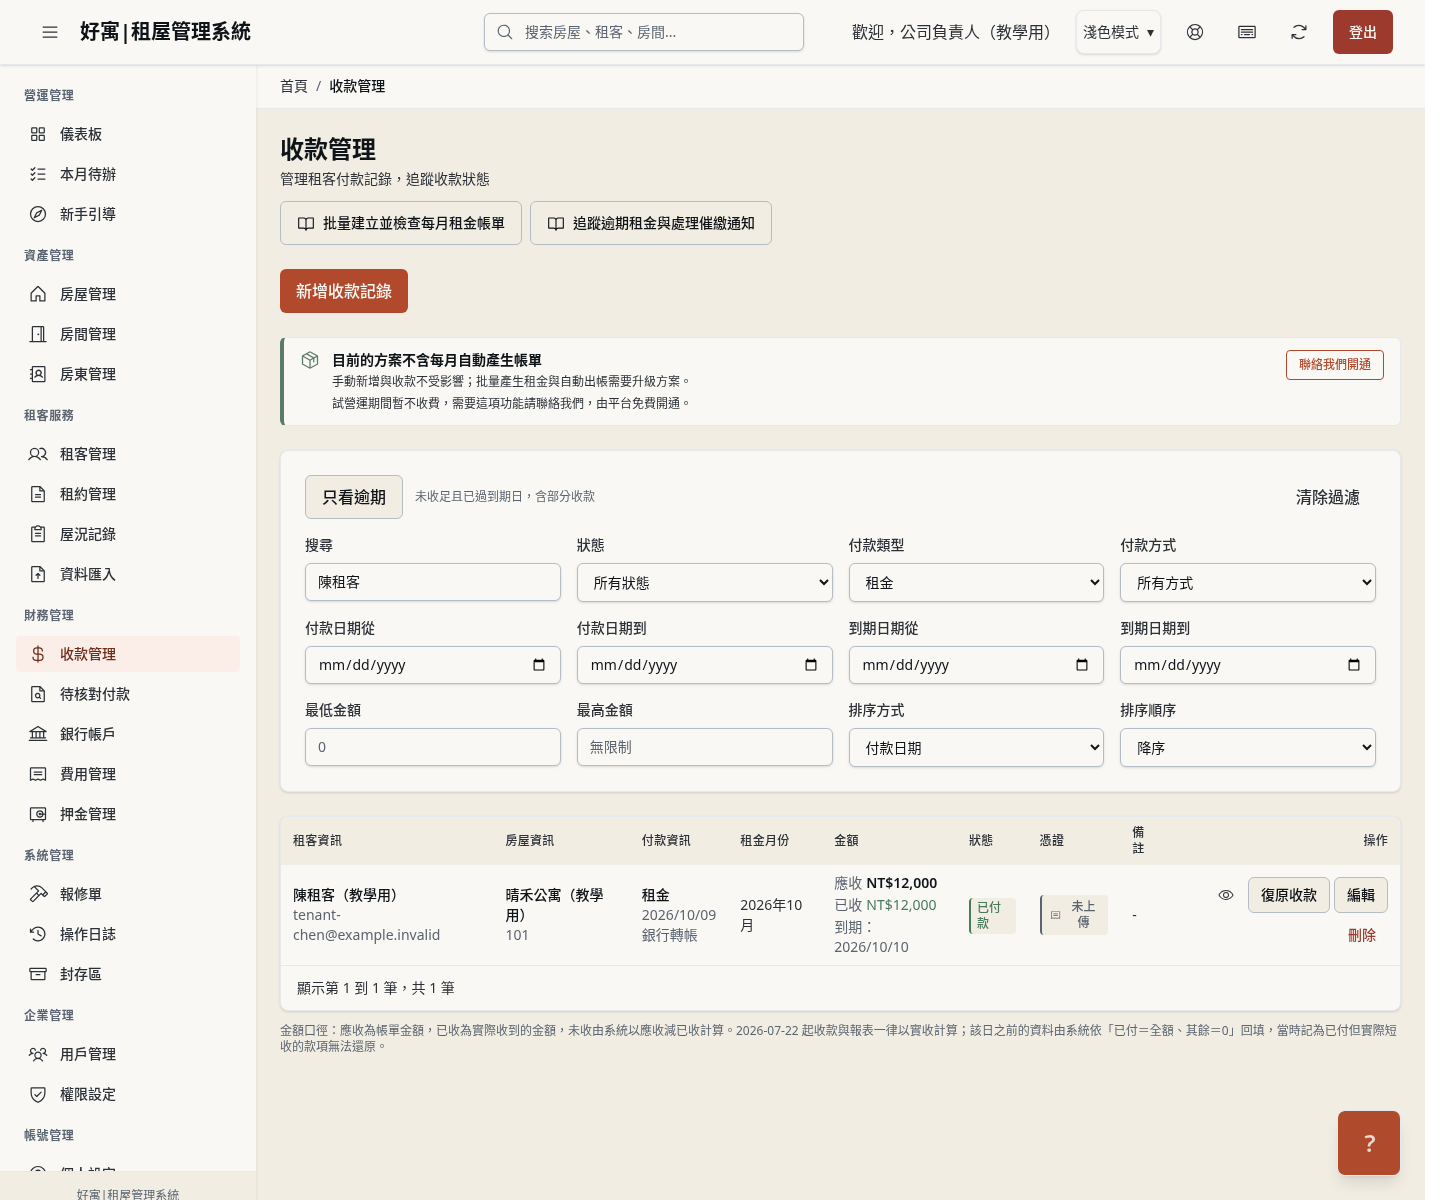Open 操作日誌 from the sidebar
Viewport: 1440px width, 1200px height.
(x=128, y=934)
